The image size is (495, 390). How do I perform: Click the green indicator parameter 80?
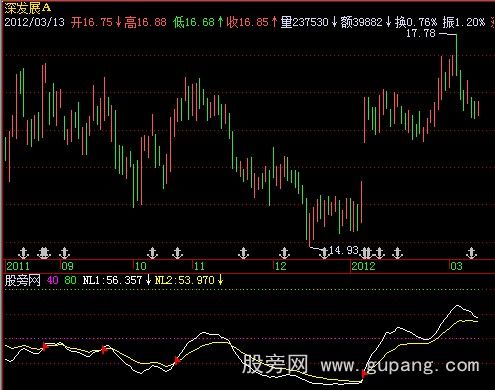click(70, 280)
